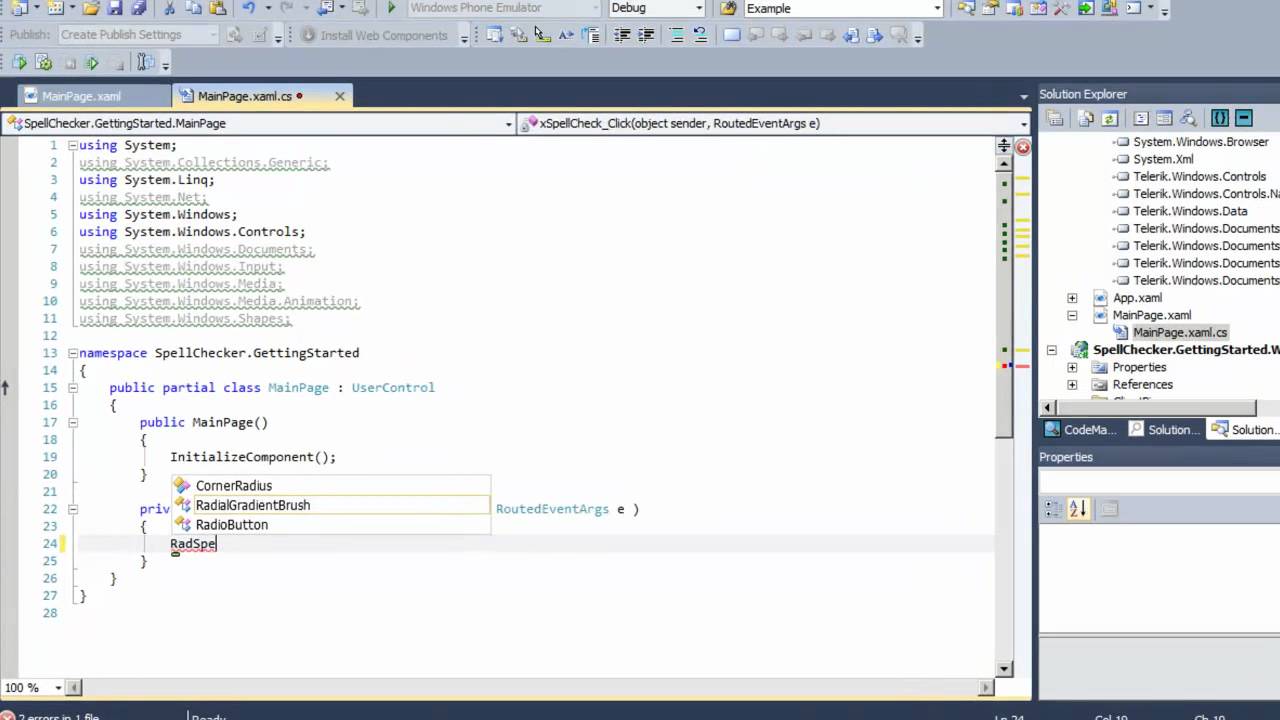The image size is (1280, 720).
Task: Click Categorized view icon in Properties panel
Action: 1053,509
